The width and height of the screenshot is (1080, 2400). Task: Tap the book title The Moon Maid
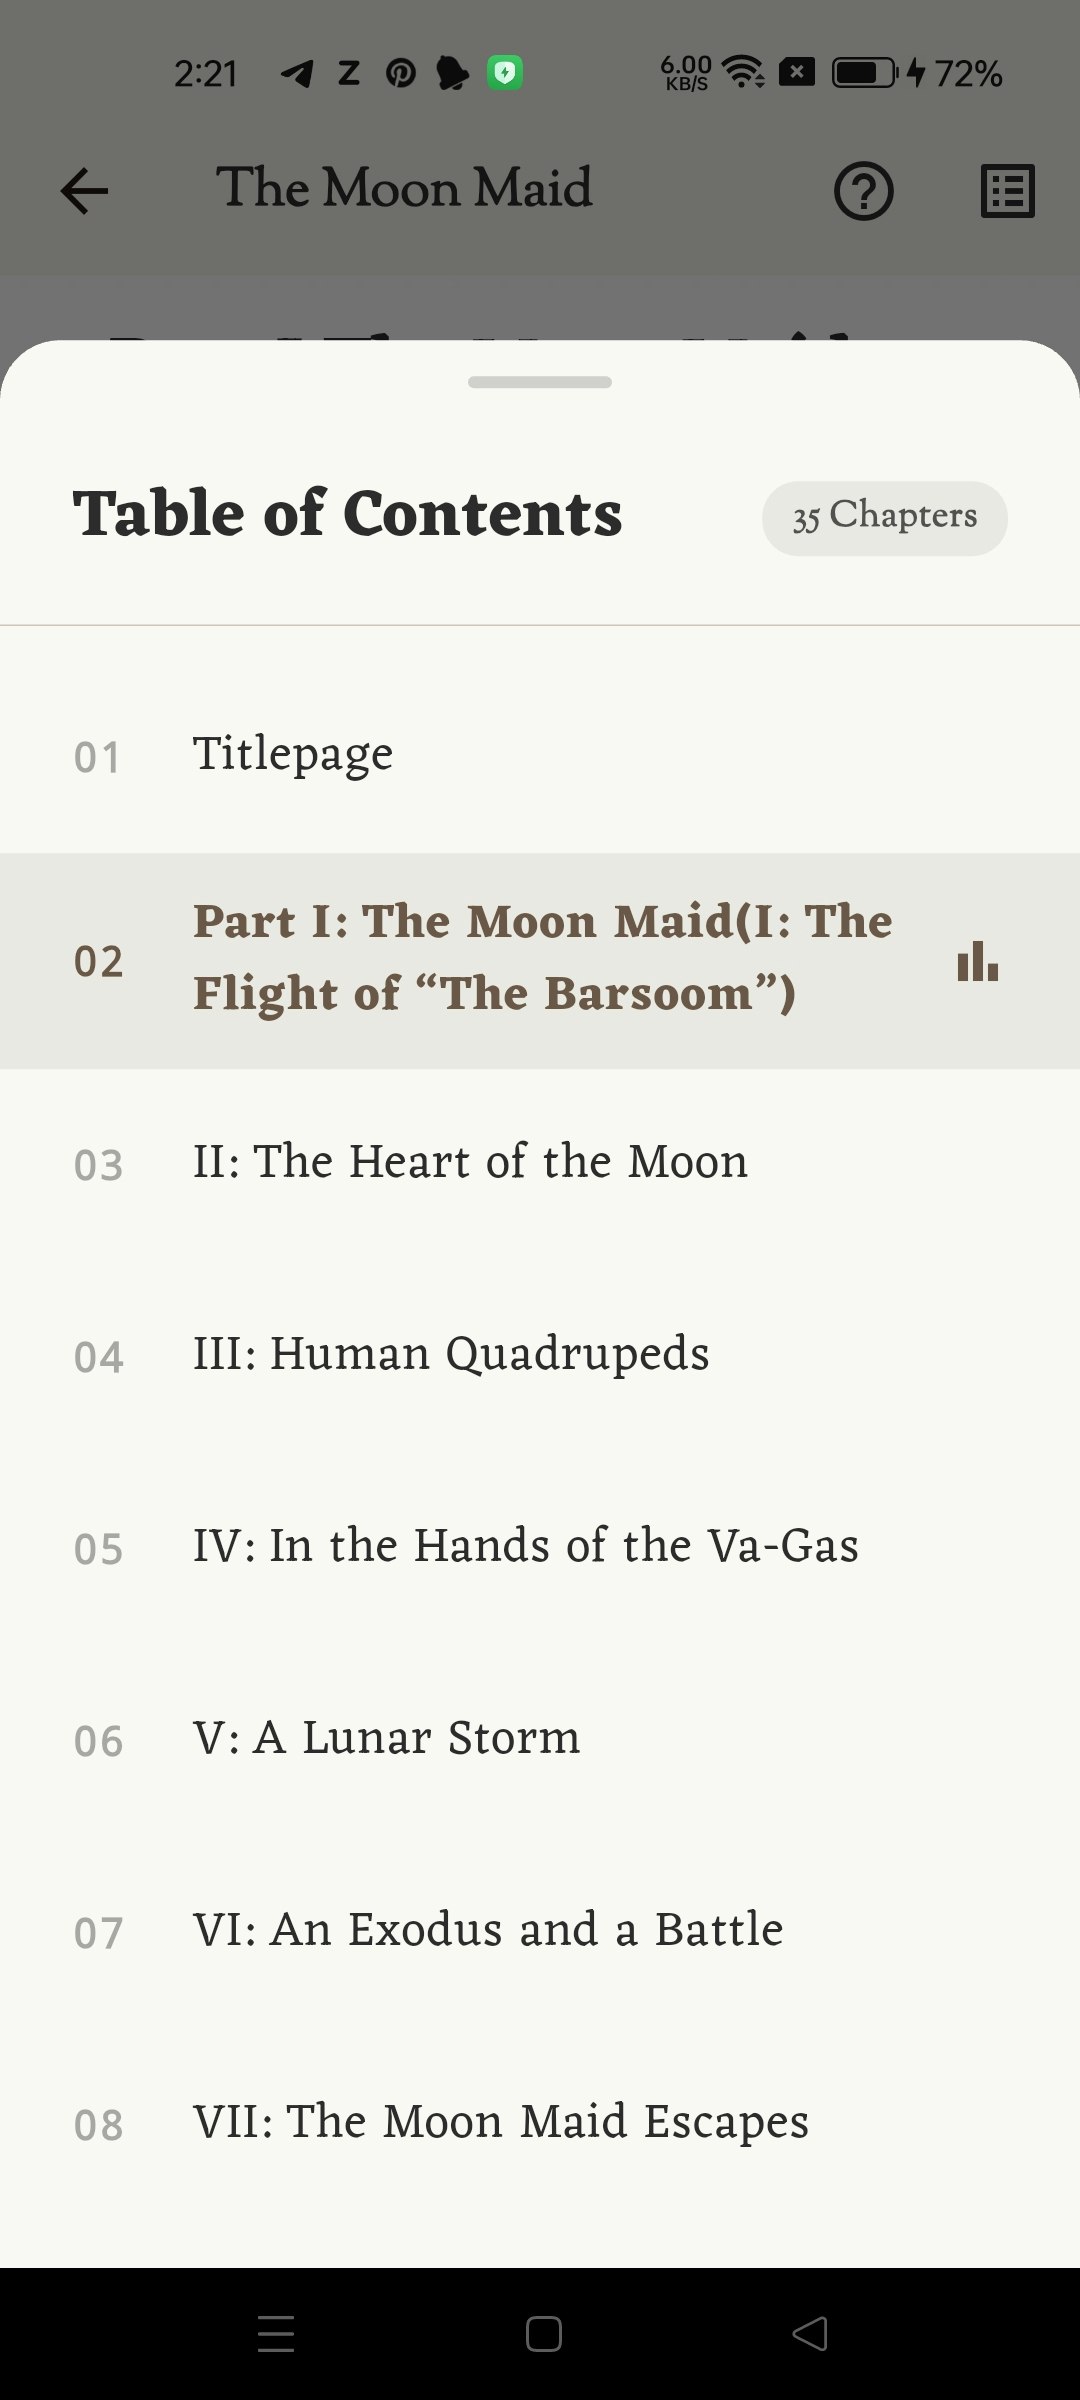(404, 188)
